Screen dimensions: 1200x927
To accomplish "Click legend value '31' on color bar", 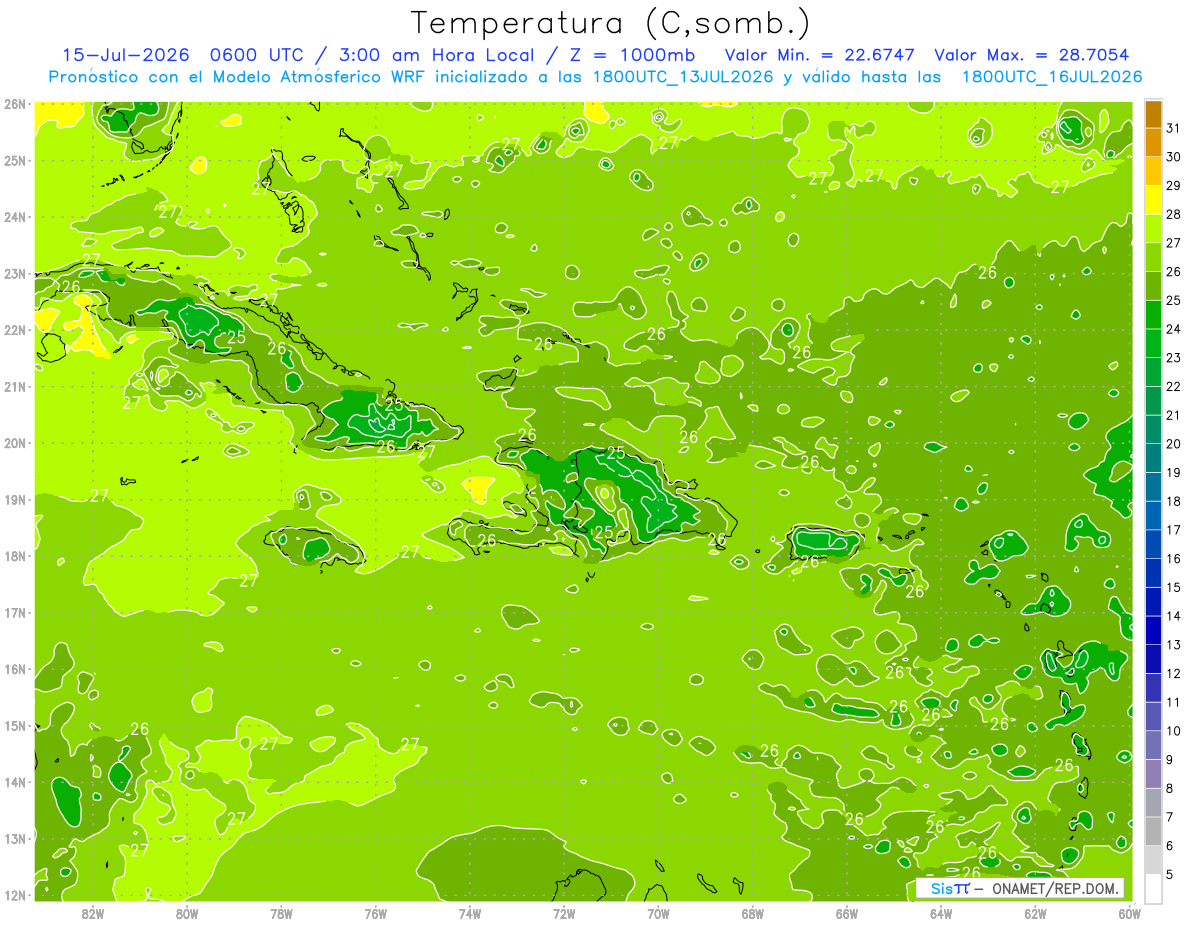I will (x=1174, y=128).
